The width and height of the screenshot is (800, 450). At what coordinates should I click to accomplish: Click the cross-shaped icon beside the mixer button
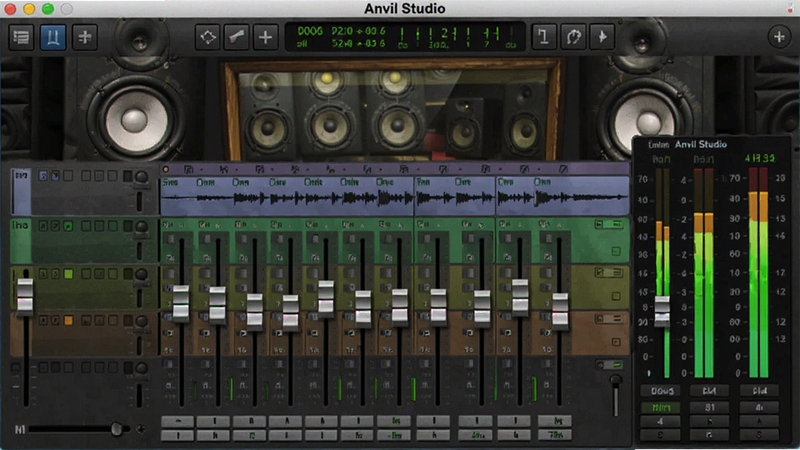[x=85, y=37]
